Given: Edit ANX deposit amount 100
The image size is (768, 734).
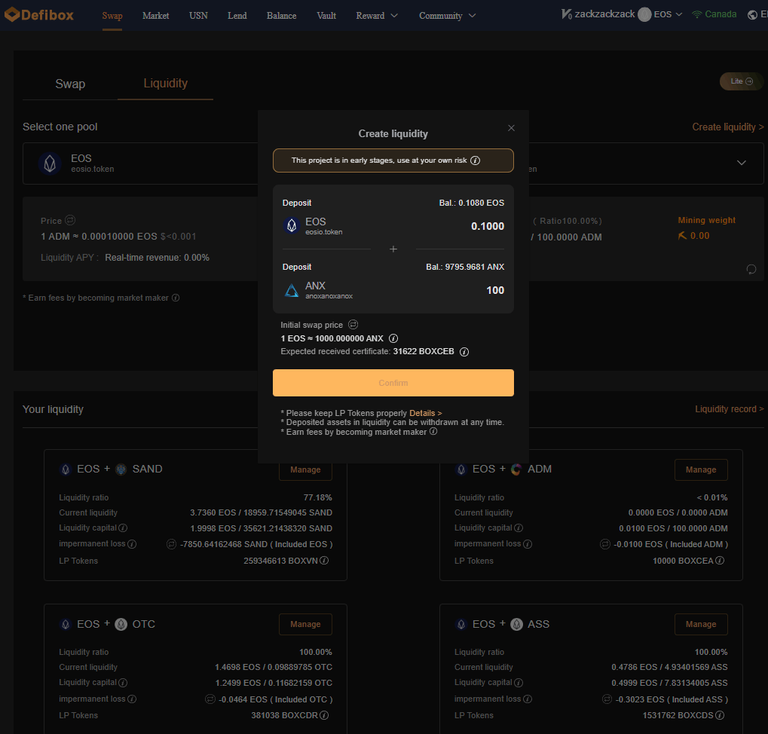Looking at the screenshot, I should tap(495, 290).
